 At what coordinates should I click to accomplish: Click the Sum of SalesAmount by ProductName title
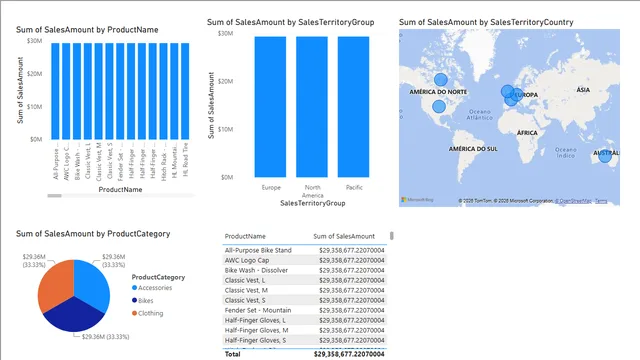[87, 30]
